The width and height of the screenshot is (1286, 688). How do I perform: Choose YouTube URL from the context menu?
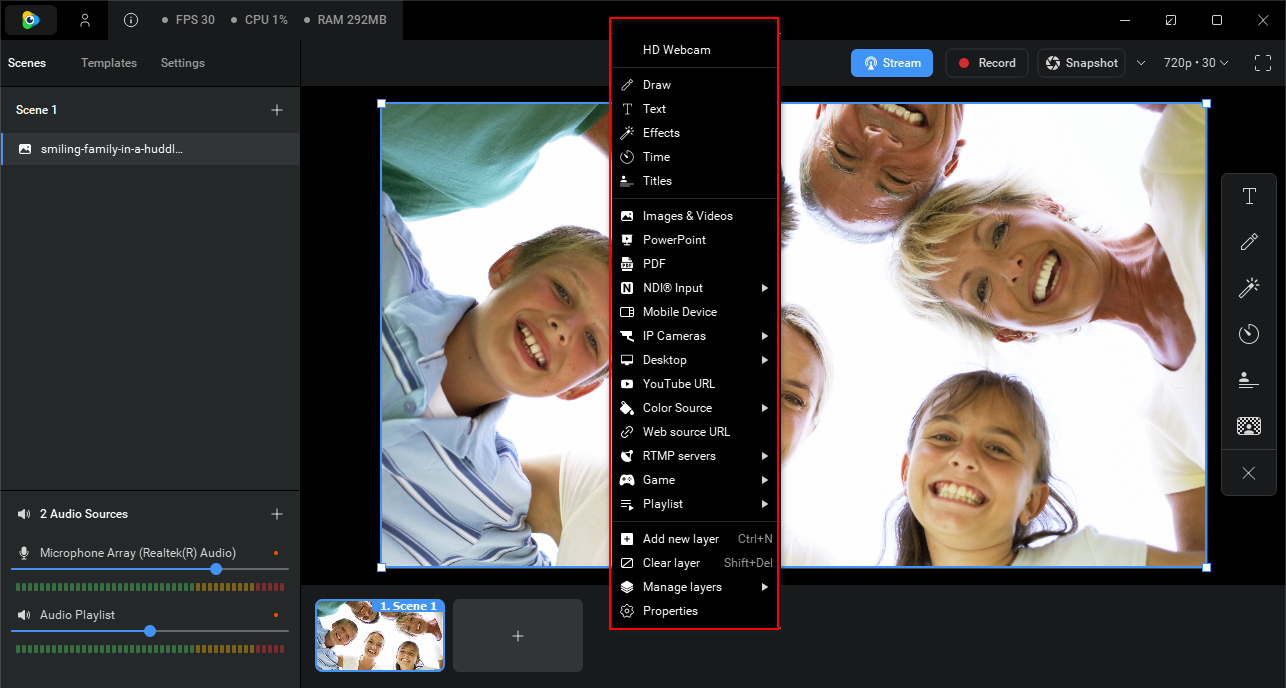[x=678, y=384]
